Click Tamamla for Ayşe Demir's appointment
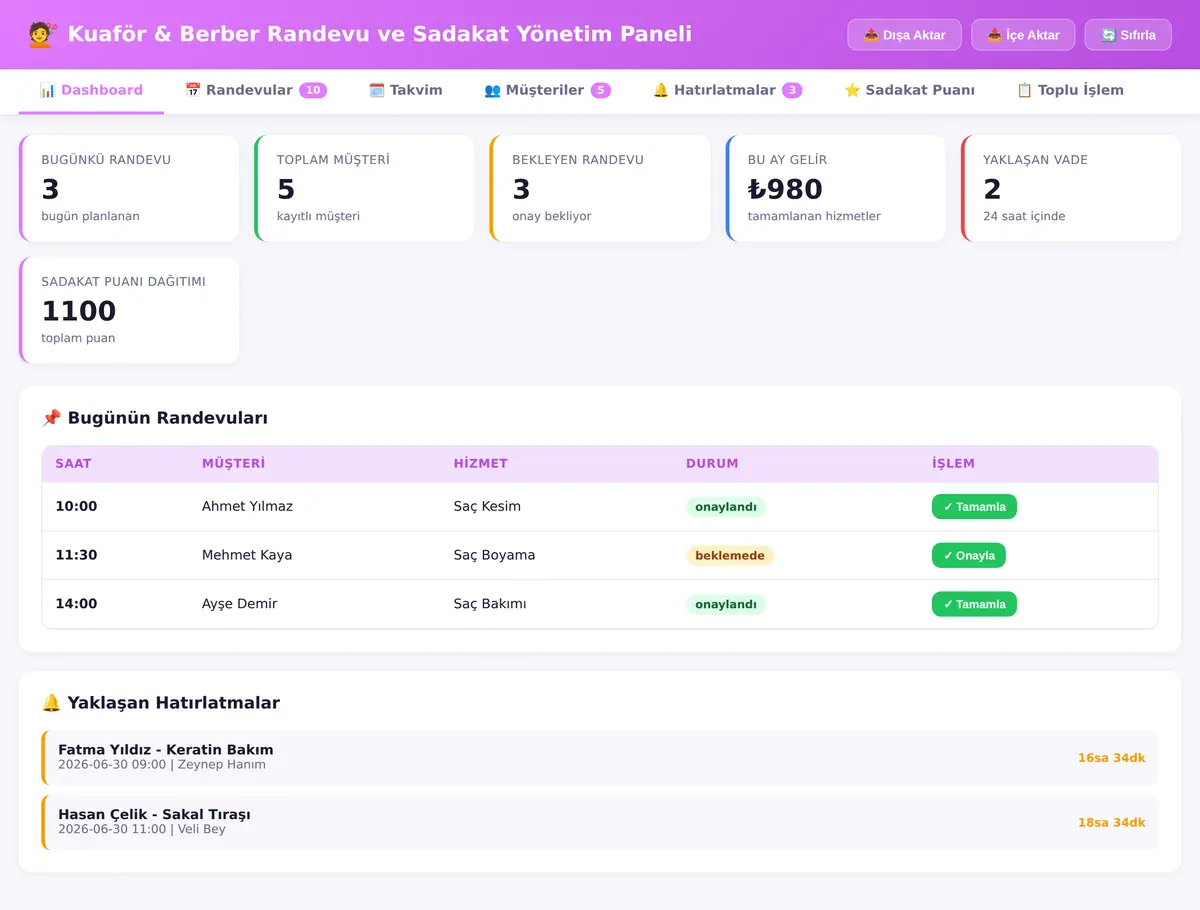1200x910 pixels. tap(974, 604)
